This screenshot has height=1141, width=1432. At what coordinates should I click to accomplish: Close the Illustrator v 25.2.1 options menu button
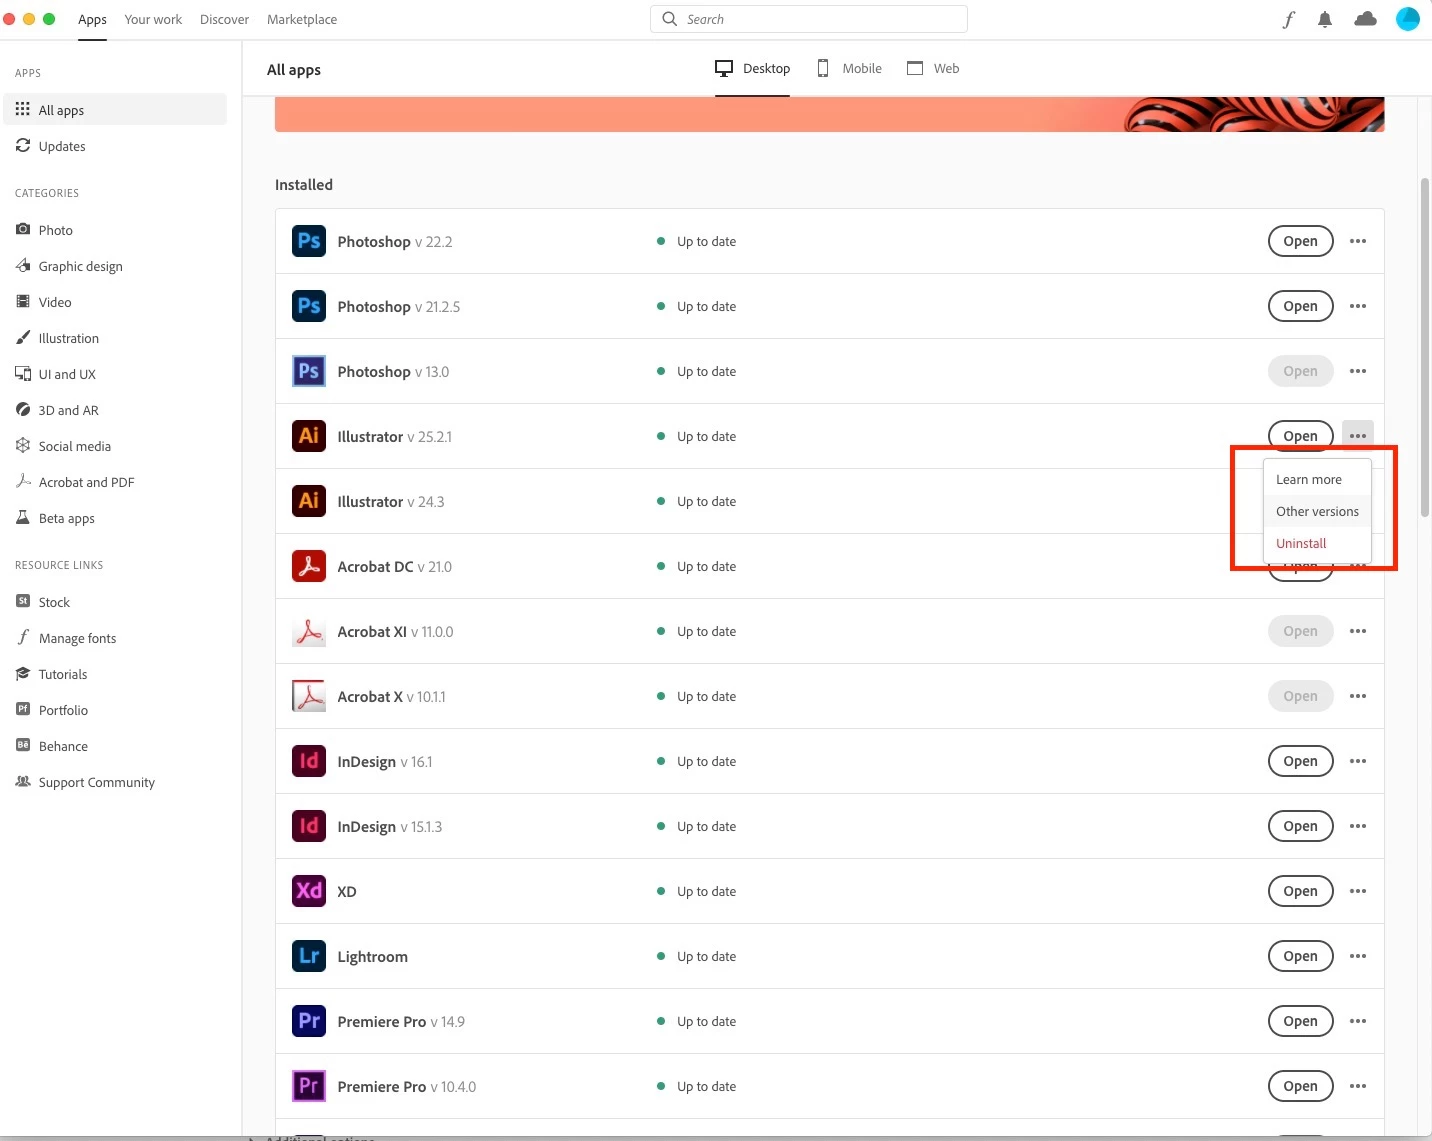tap(1358, 436)
